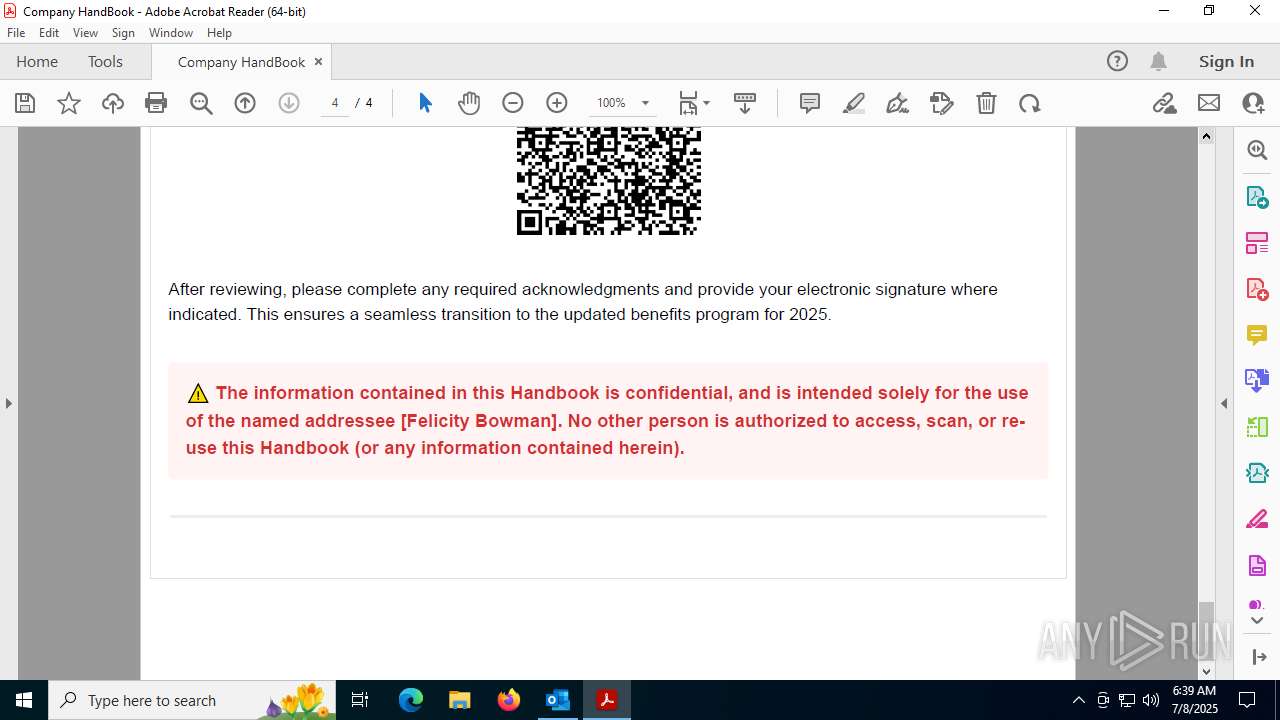Choose the selection arrow tool
This screenshot has width=1280, height=720.
(425, 103)
